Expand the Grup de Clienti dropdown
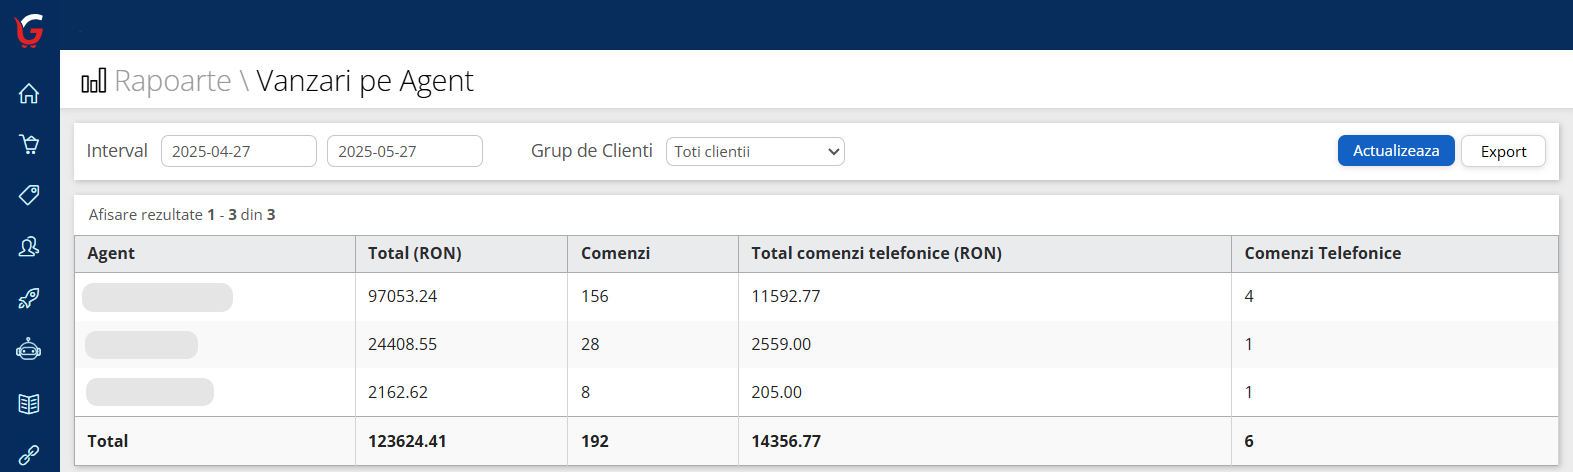This screenshot has height=472, width=1573. [x=755, y=152]
